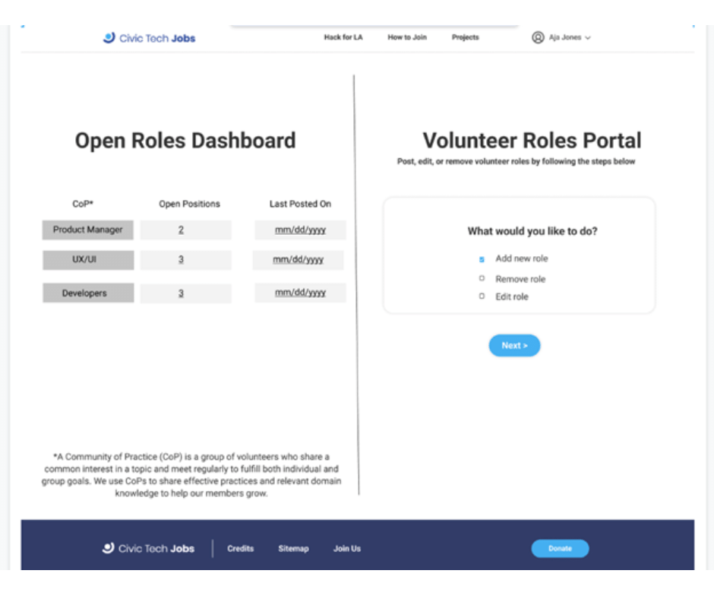Viewport: 714px width, 598px height.
Task: Click the Donate button in footer
Action: (560, 548)
